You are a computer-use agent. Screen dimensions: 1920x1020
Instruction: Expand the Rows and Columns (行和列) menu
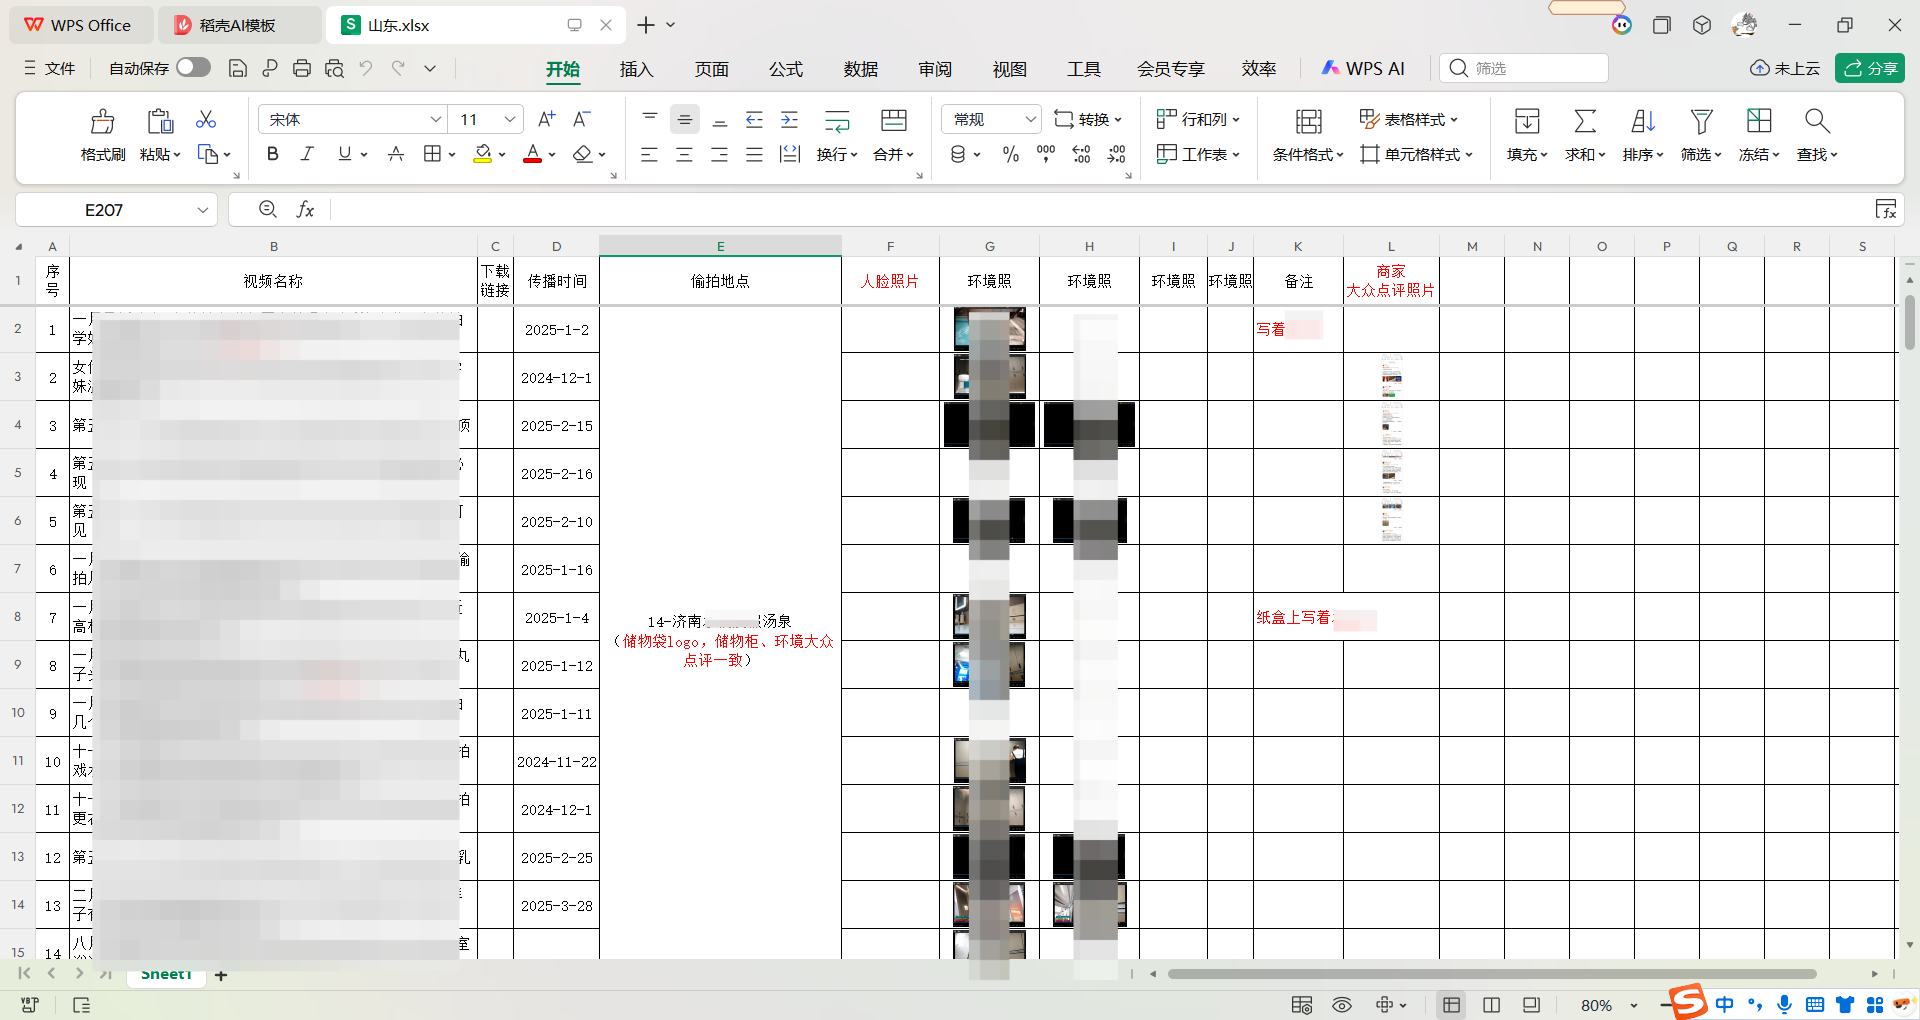click(x=1198, y=119)
